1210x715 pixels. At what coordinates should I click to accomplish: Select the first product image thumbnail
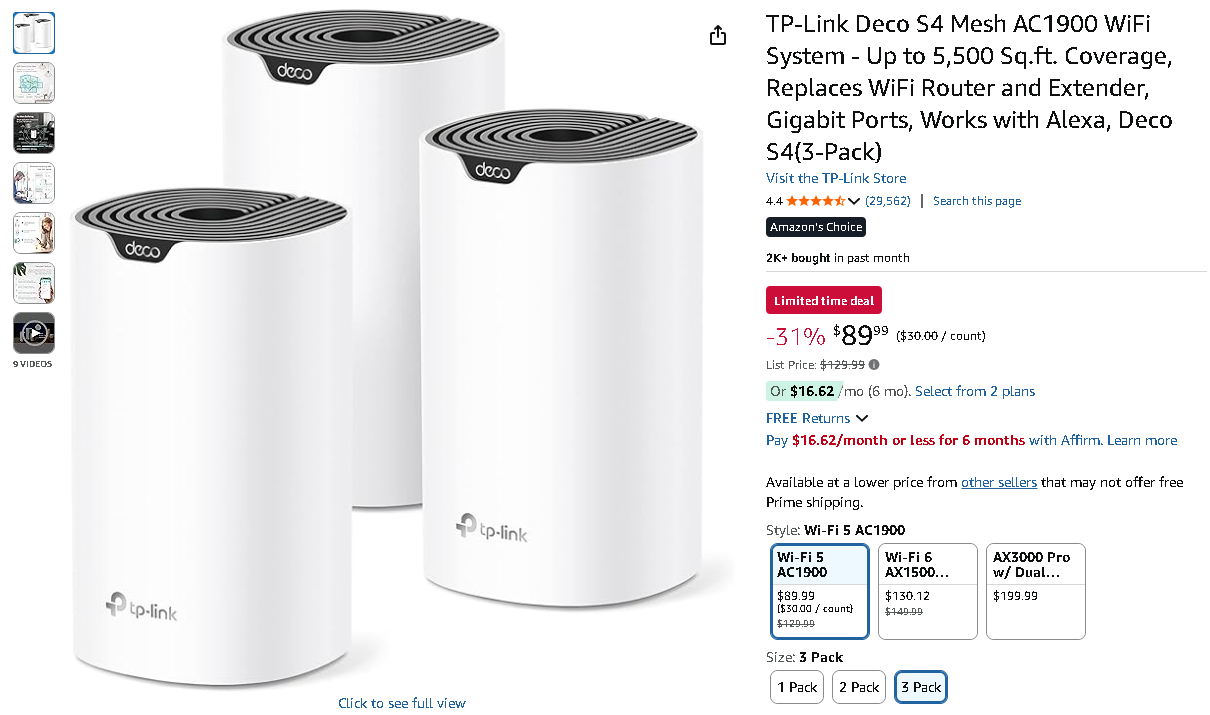(34, 33)
